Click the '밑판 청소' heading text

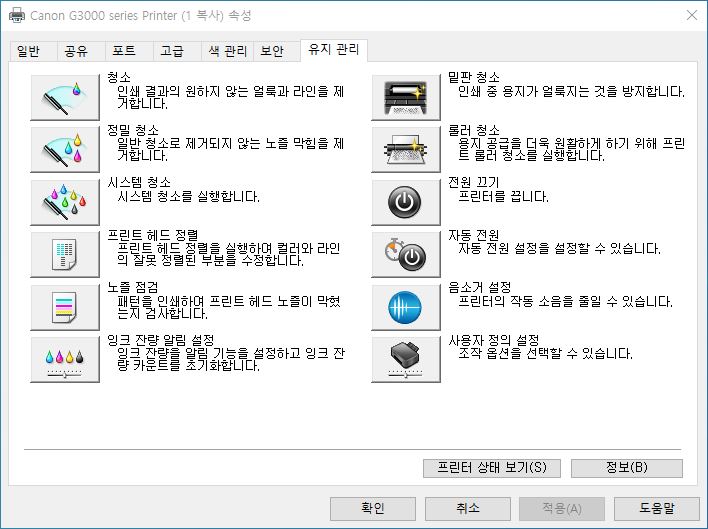pyautogui.click(x=474, y=77)
